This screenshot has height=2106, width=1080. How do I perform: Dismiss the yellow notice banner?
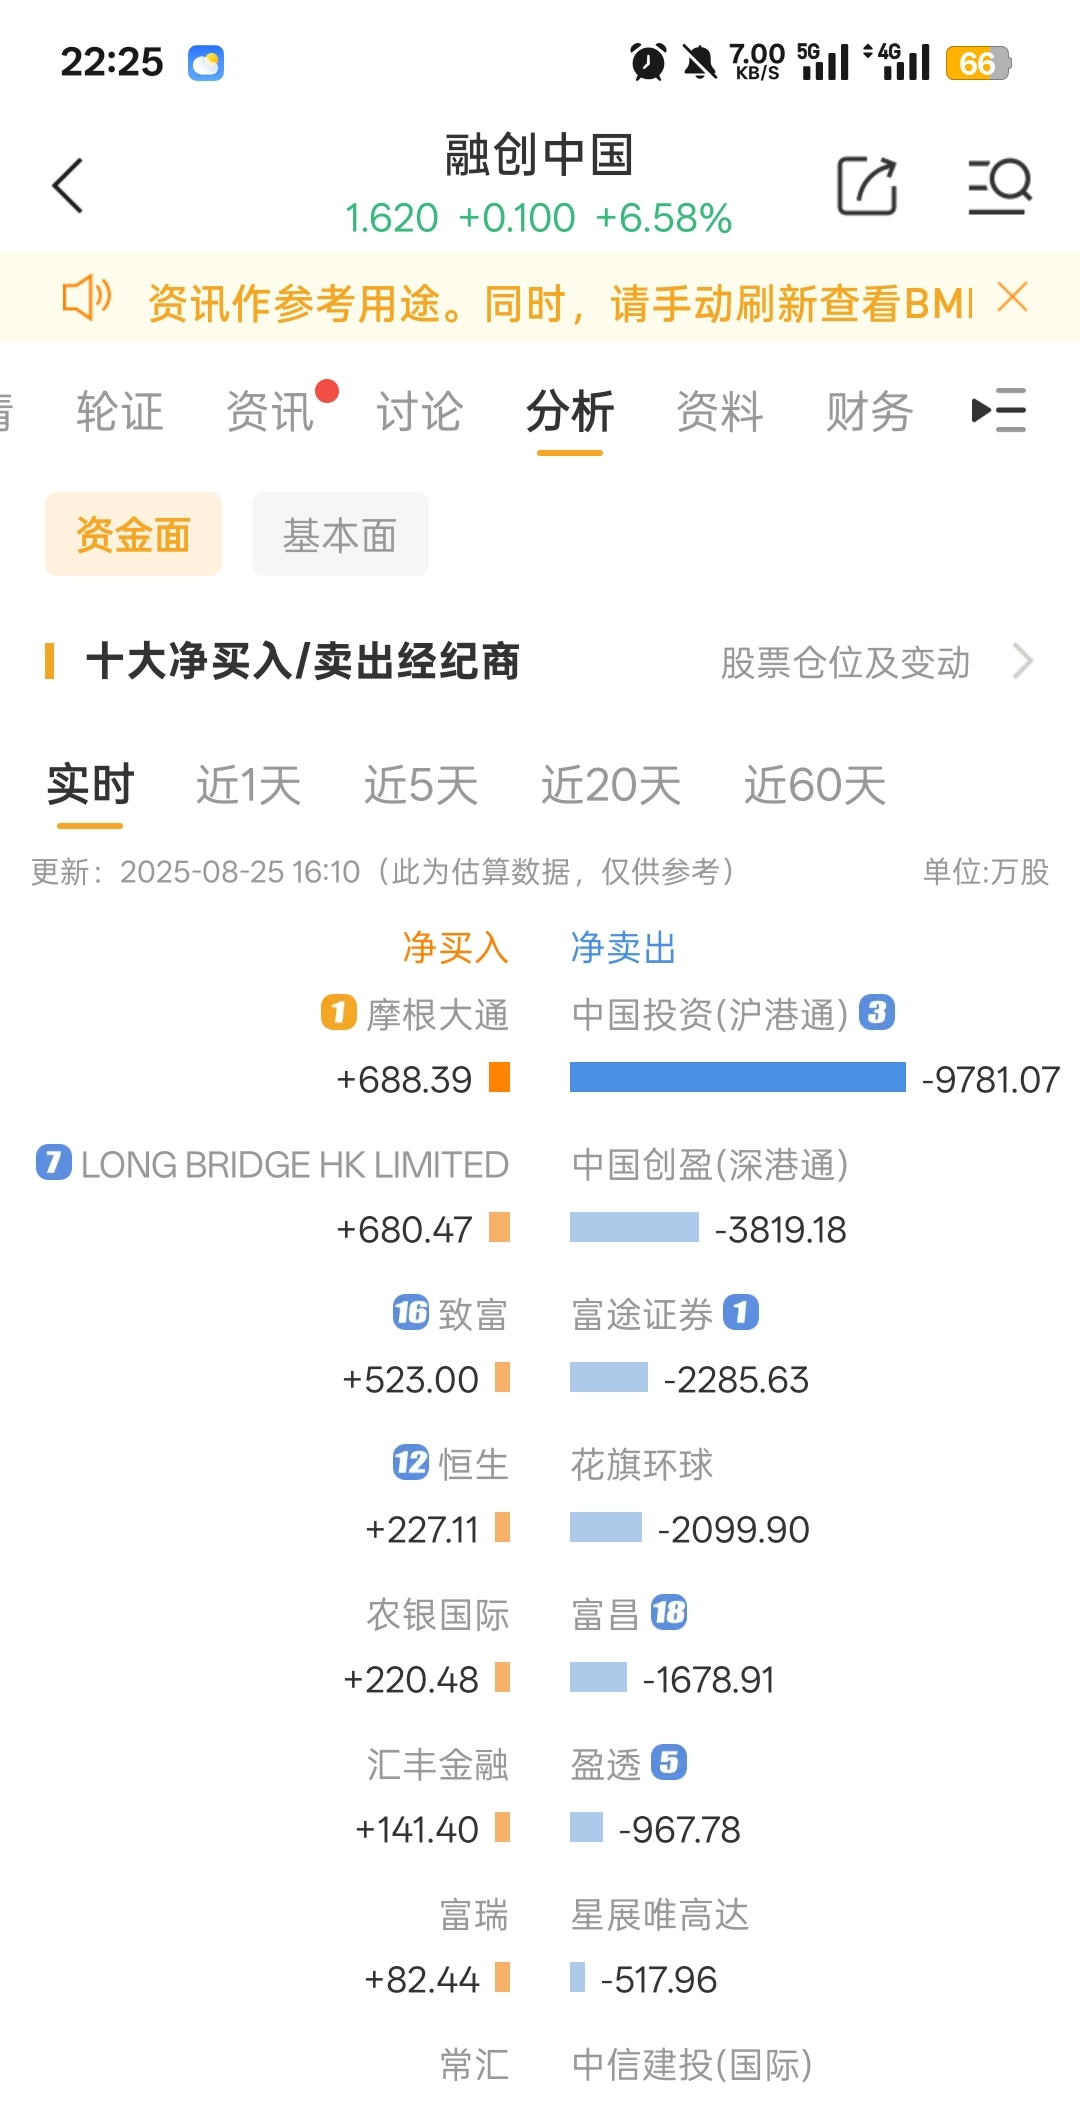[x=1013, y=297]
